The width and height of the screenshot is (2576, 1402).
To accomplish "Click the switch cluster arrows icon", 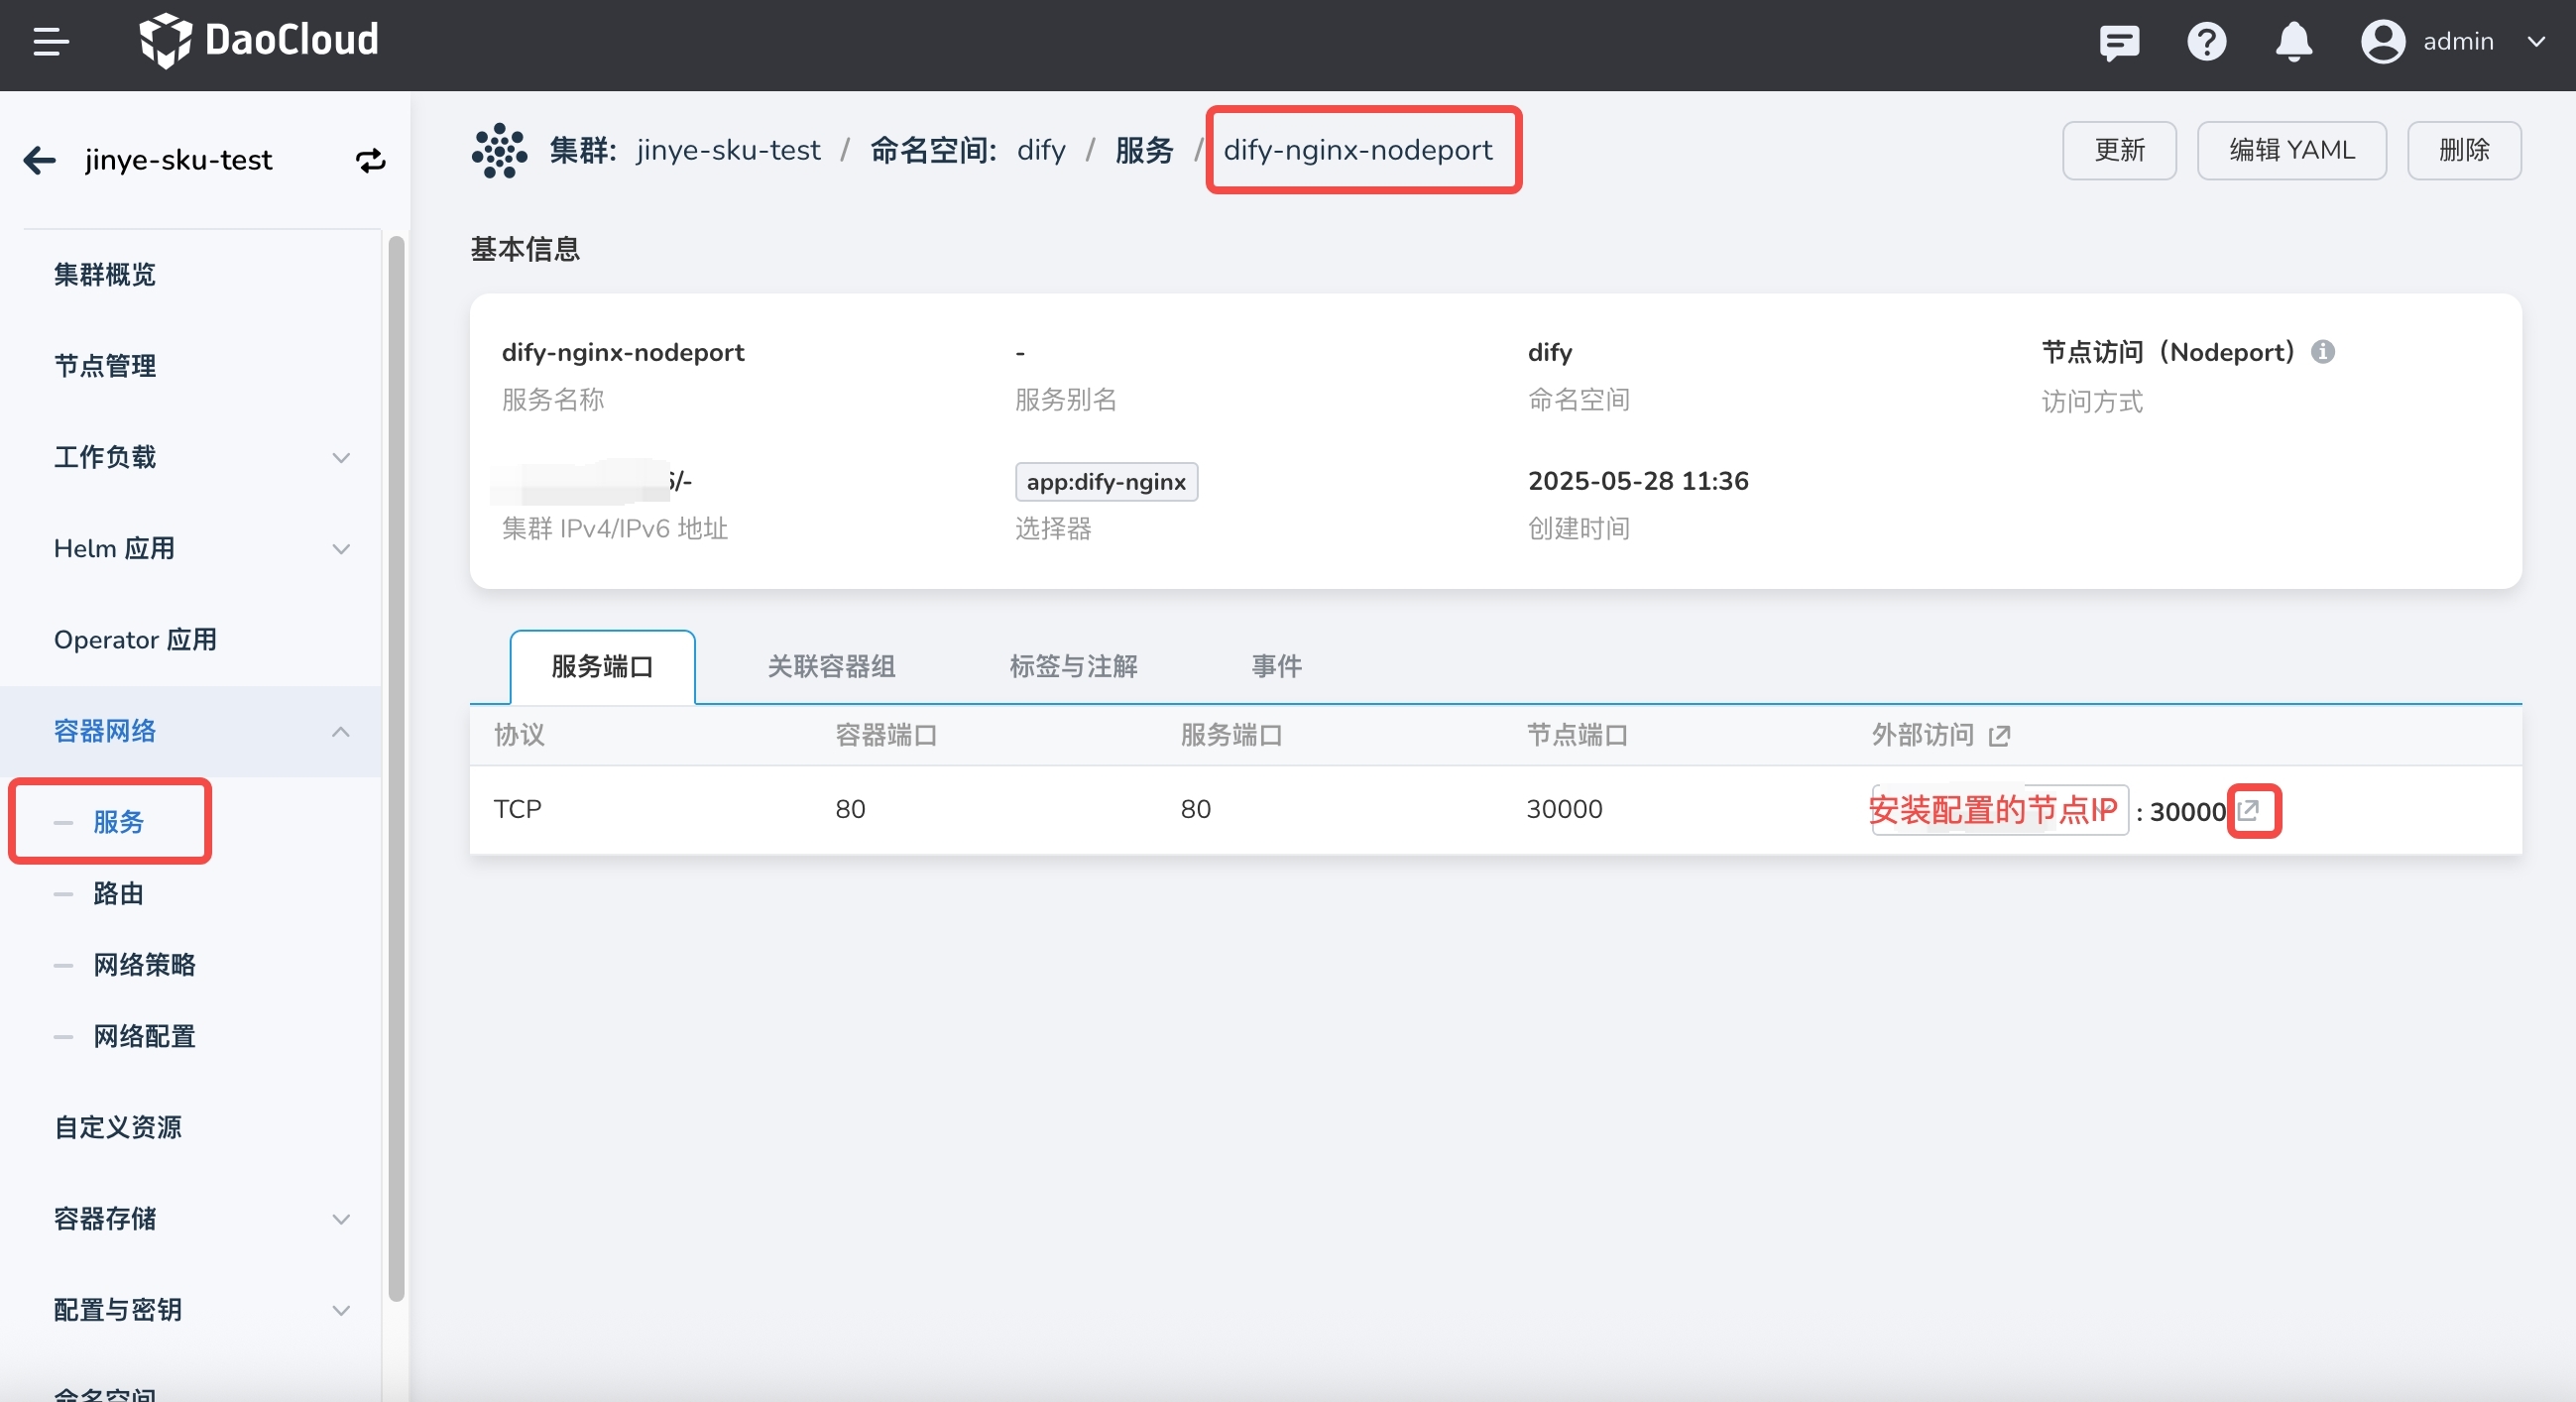I will pyautogui.click(x=371, y=160).
